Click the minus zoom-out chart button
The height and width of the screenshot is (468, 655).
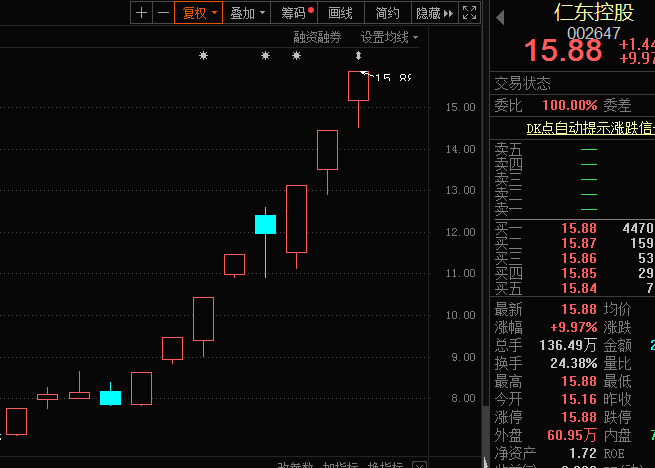[162, 13]
